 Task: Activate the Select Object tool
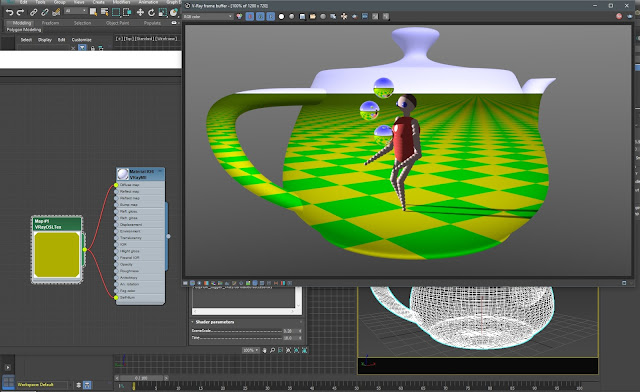point(93,12)
